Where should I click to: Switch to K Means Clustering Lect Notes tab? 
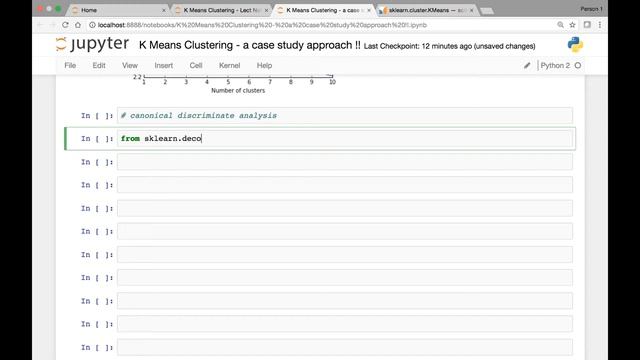pos(220,10)
